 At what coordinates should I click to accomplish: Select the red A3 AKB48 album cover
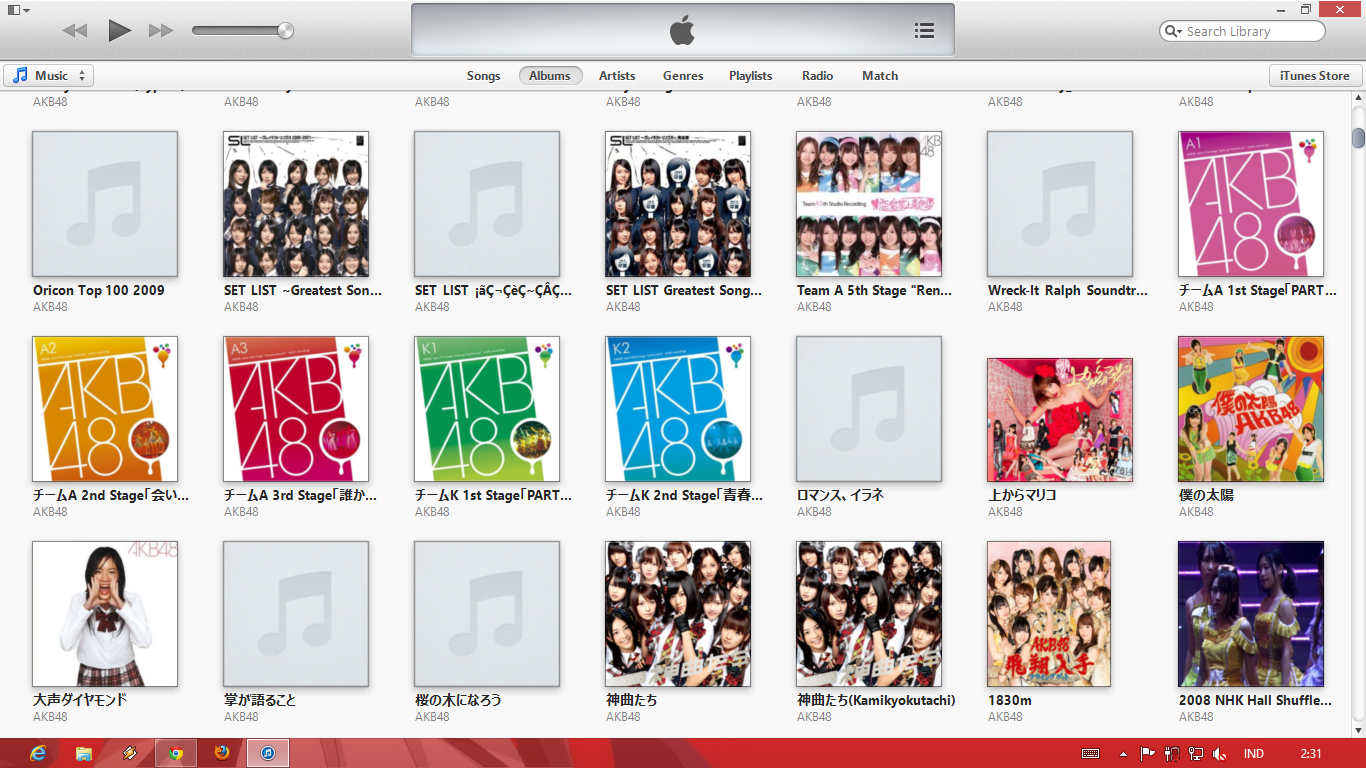click(x=296, y=409)
